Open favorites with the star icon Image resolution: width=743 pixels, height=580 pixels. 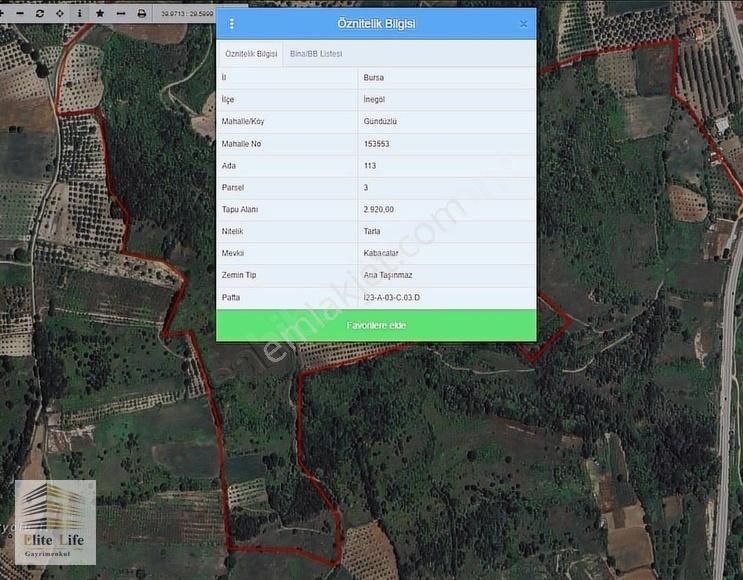click(x=100, y=13)
